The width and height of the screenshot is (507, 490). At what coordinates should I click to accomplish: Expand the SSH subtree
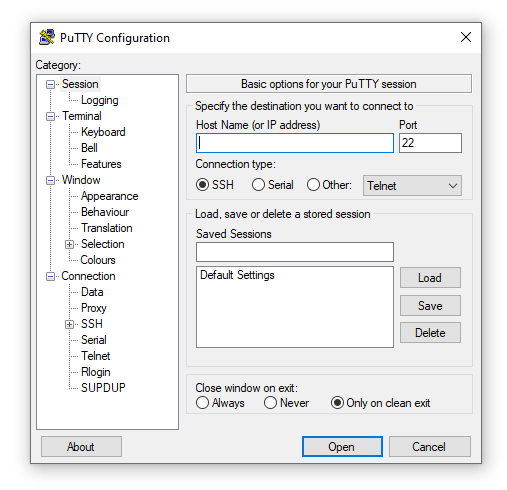tap(69, 324)
